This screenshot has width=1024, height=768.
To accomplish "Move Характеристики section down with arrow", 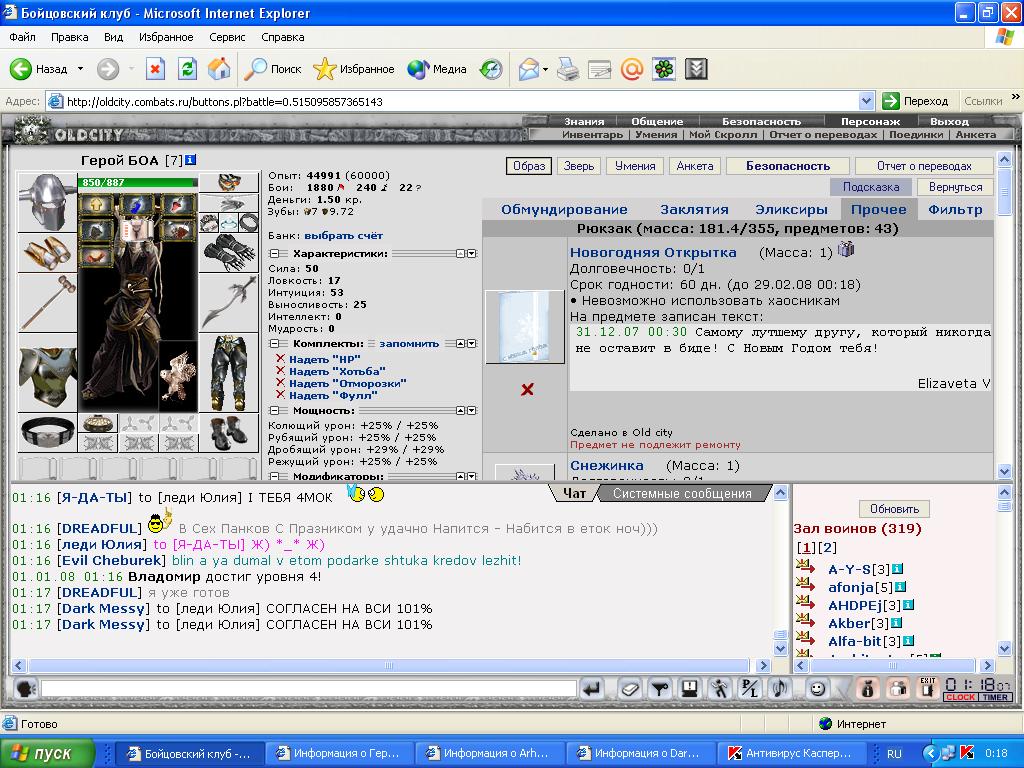I will 472,253.
